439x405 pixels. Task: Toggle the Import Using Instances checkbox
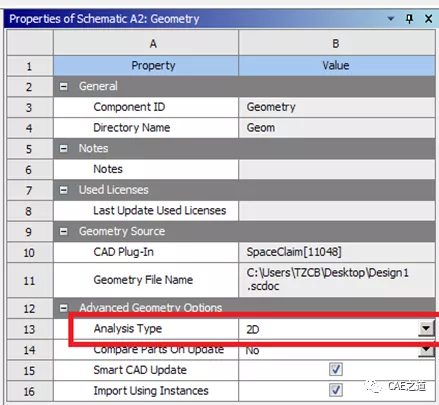(336, 390)
